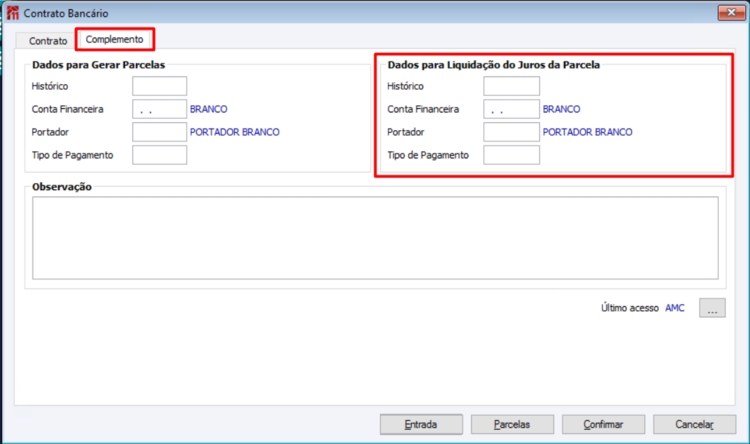Image resolution: width=750 pixels, height=444 pixels.
Task: Click Histórico field under Liquidação do Juros
Action: click(511, 86)
